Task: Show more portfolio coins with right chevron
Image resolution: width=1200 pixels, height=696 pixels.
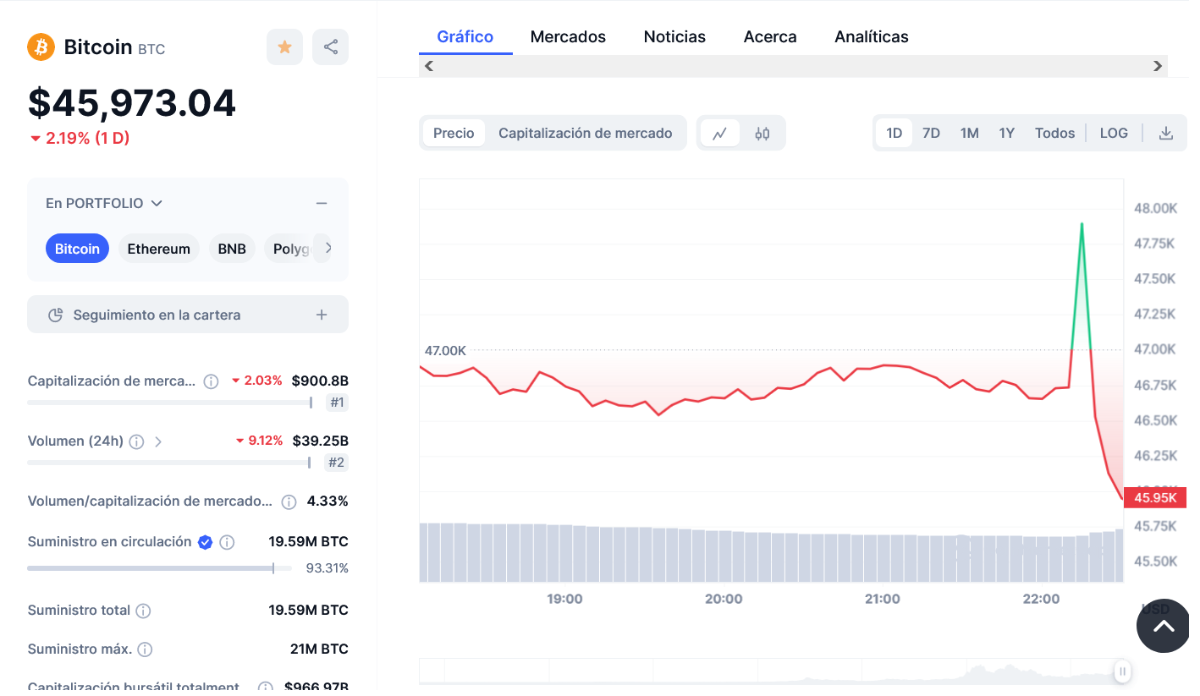Action: pyautogui.click(x=329, y=248)
